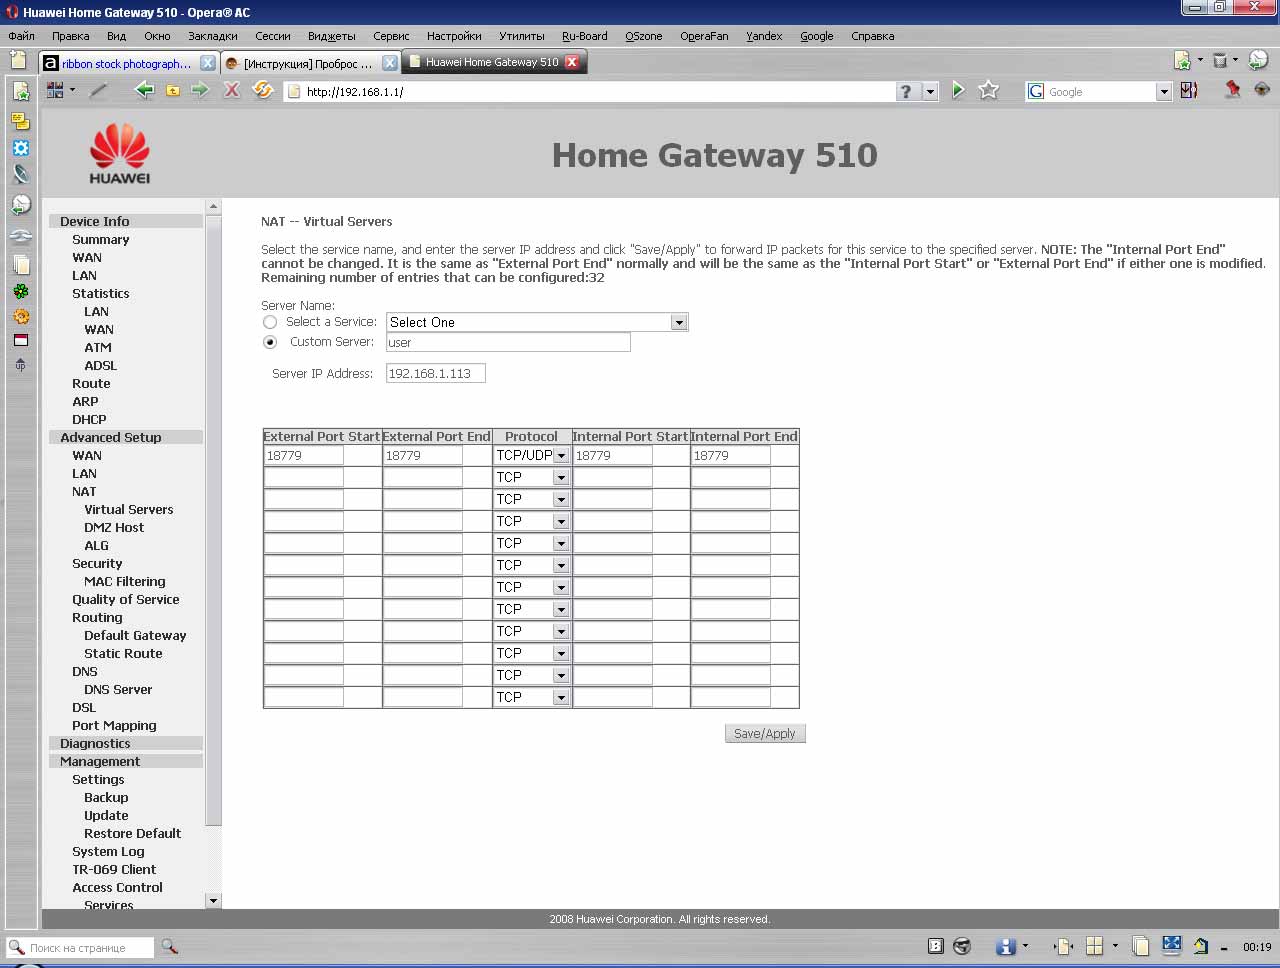Open the 'Virtual Servers' link under NAT
Viewport: 1280px width, 968px height.
(129, 509)
